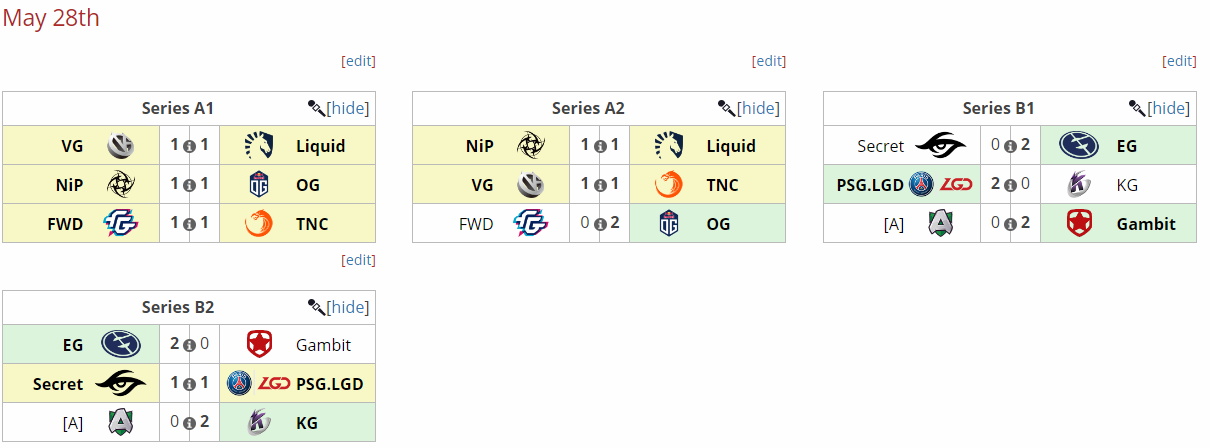The image size is (1210, 448).
Task: Click the Team Liquid logo in Series A2
Action: click(x=669, y=146)
